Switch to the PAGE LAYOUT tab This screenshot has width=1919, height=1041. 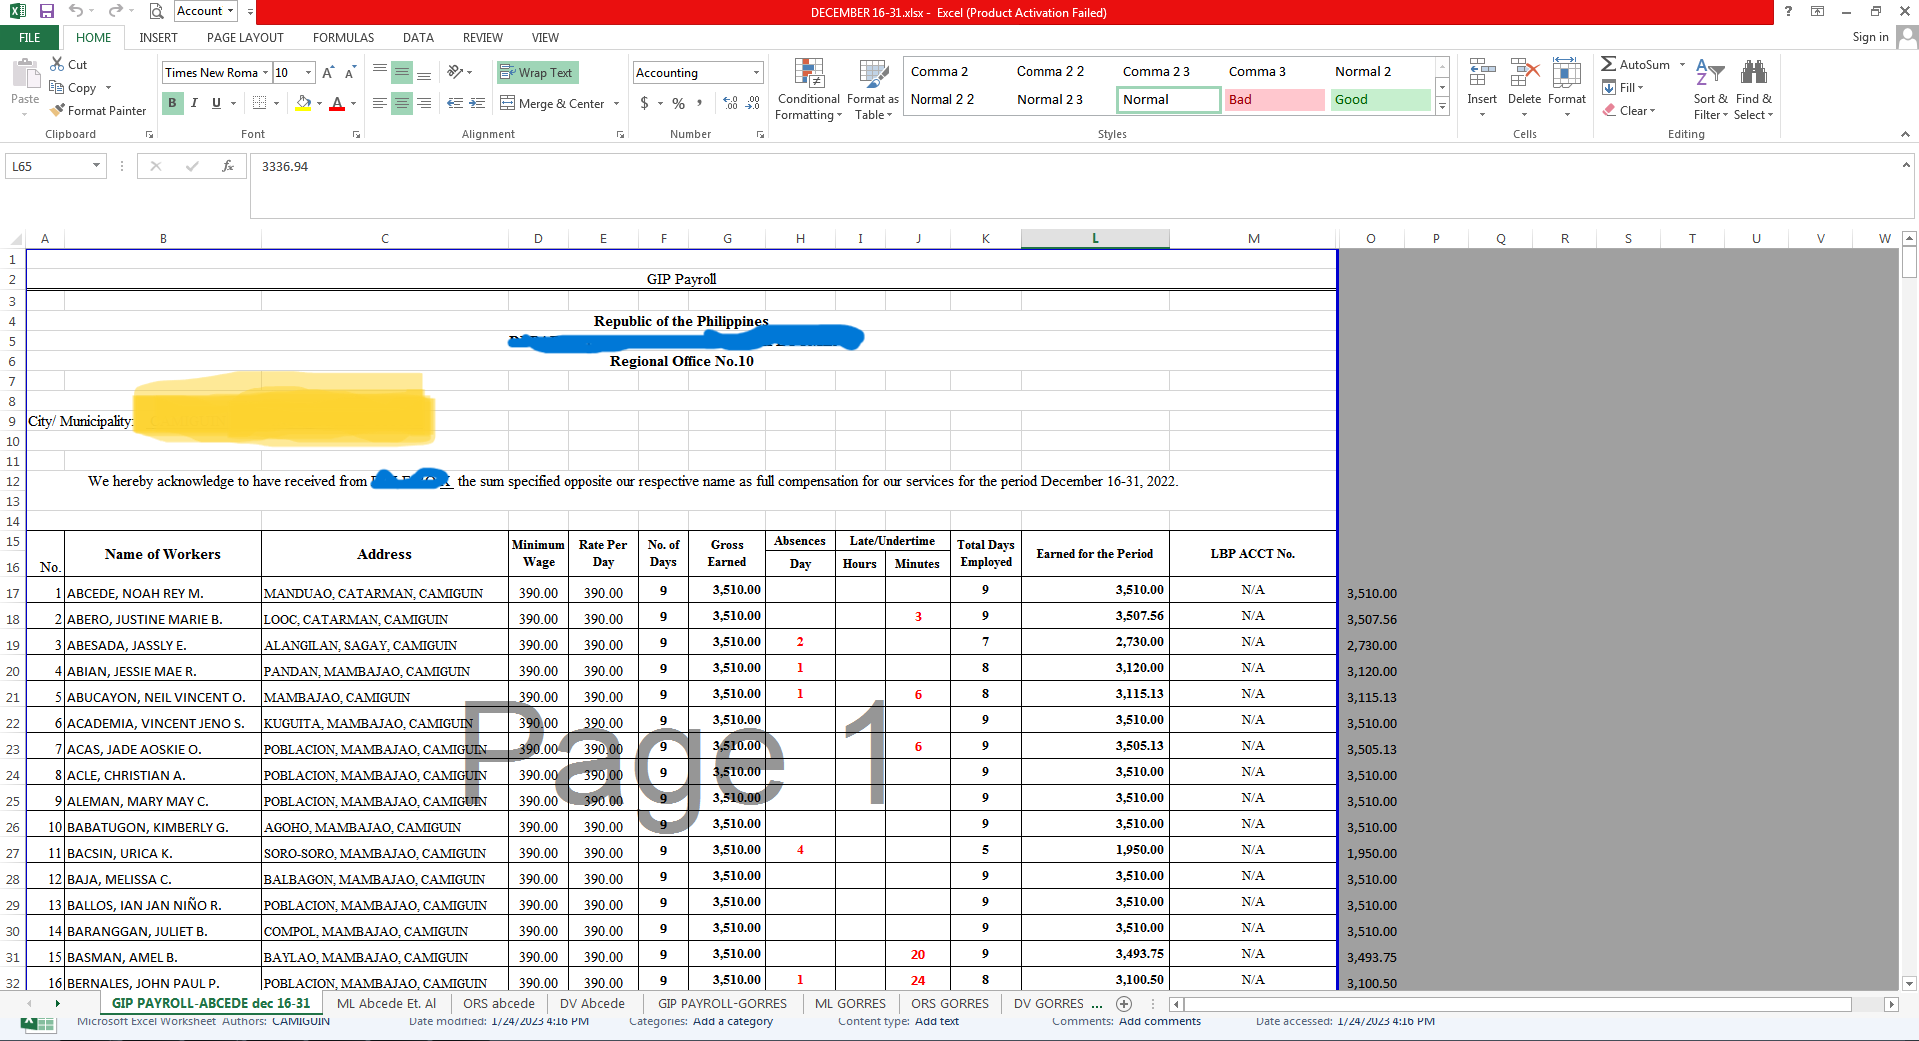pyautogui.click(x=245, y=37)
